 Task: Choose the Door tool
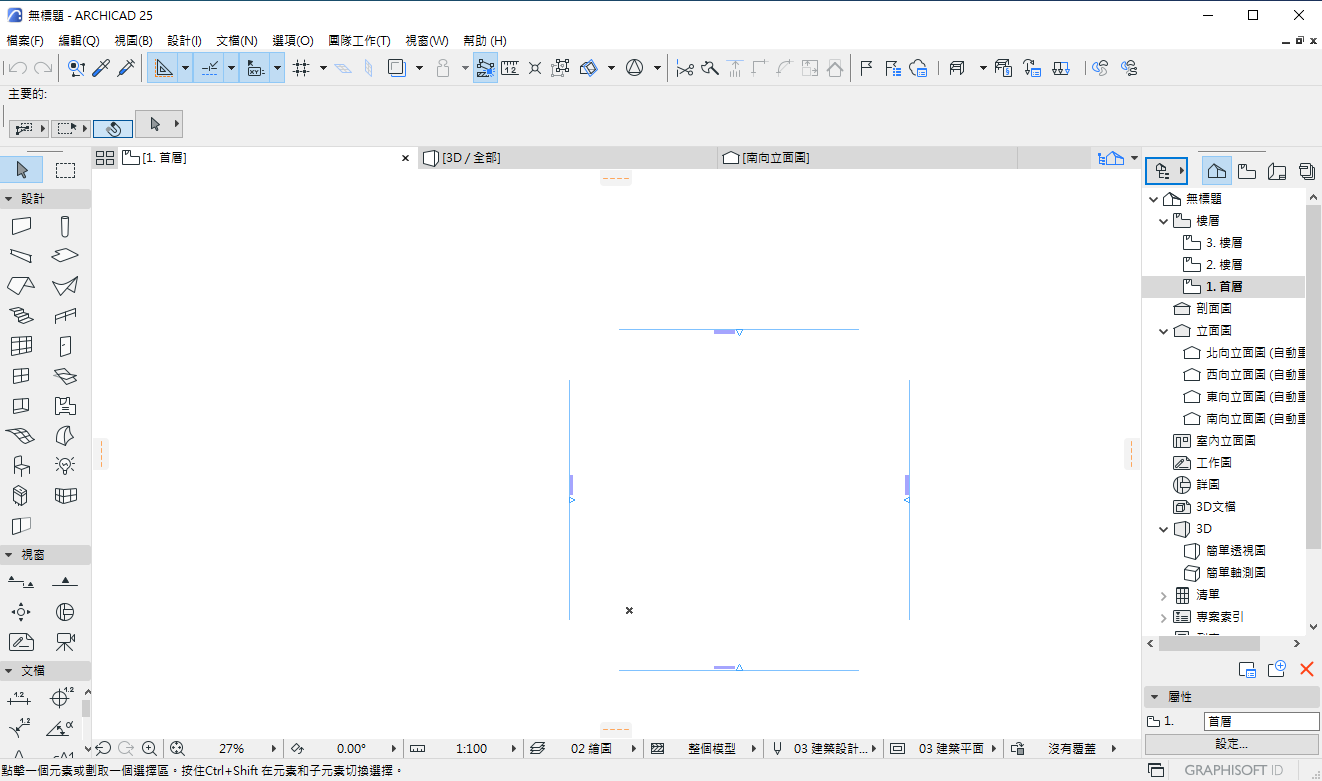pos(65,346)
